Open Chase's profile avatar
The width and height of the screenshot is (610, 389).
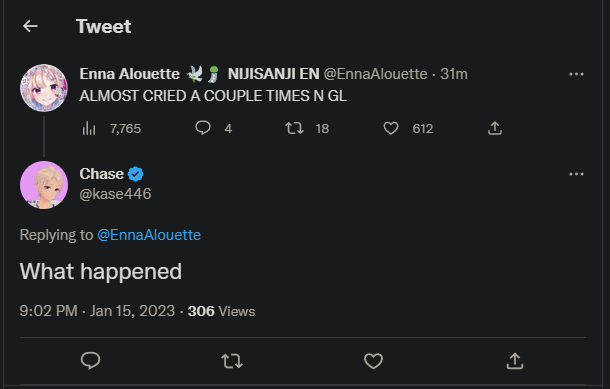coord(44,185)
